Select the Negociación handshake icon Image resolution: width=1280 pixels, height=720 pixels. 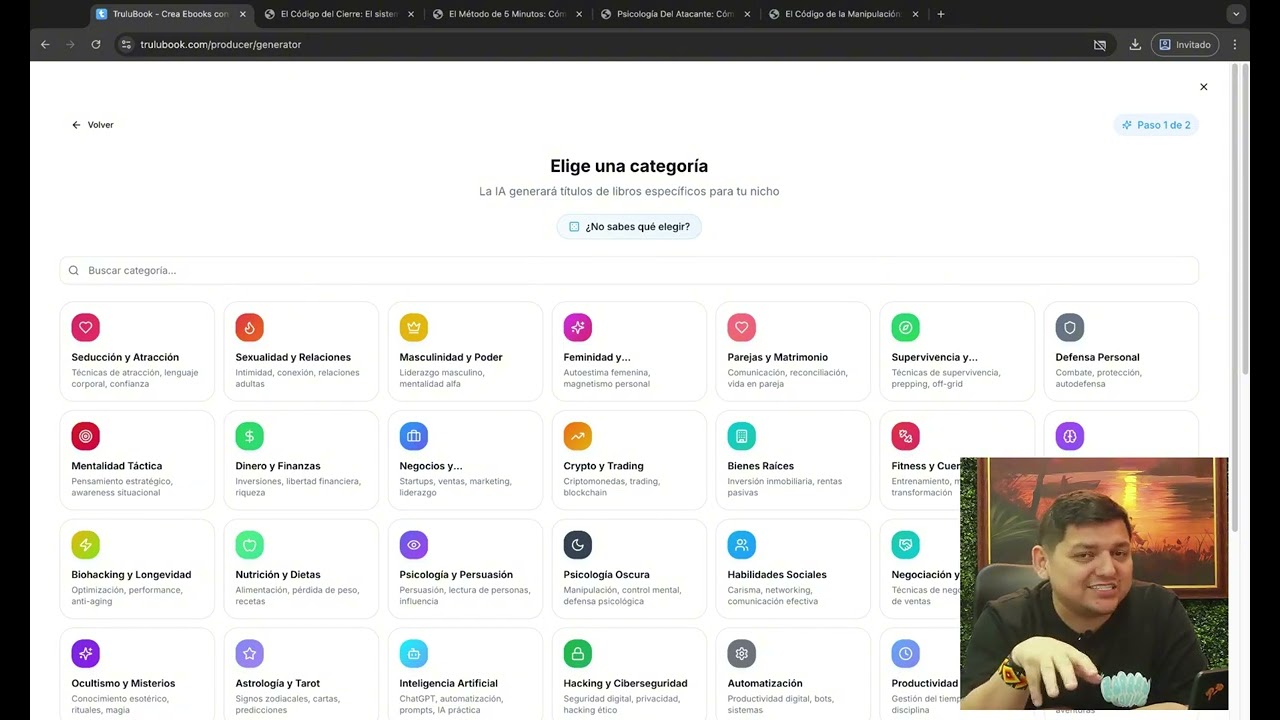pos(905,545)
